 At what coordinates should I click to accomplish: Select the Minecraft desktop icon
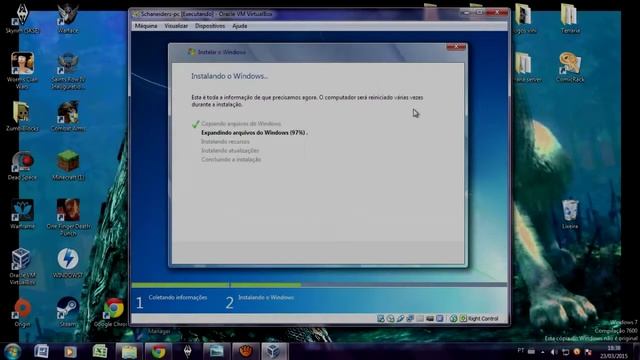click(68, 165)
